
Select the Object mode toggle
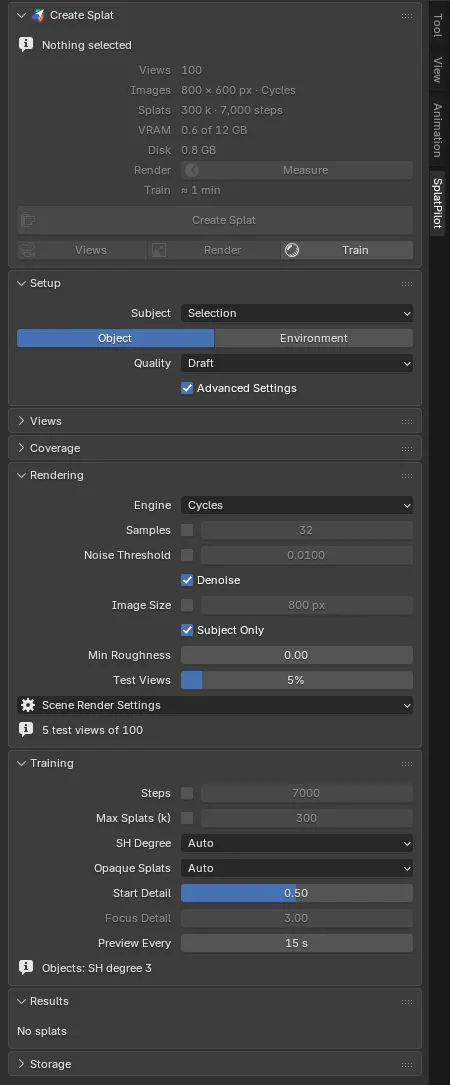(x=116, y=338)
